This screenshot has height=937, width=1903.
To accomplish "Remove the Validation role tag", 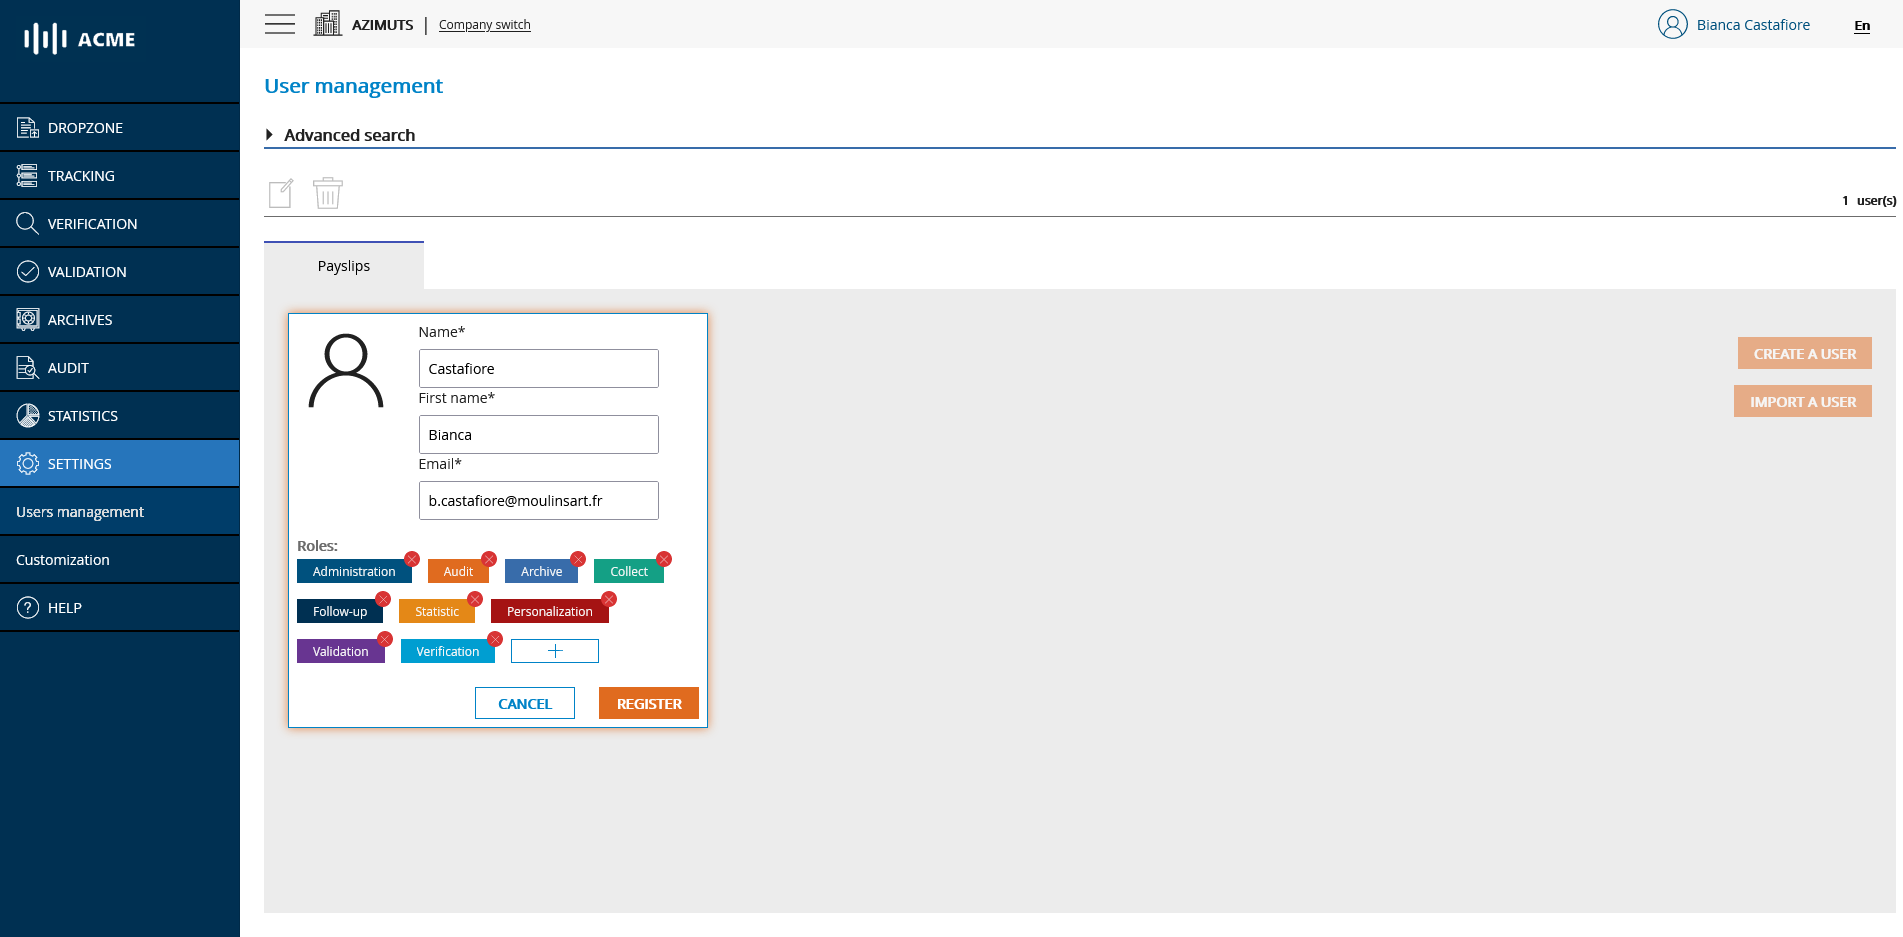I will (385, 639).
